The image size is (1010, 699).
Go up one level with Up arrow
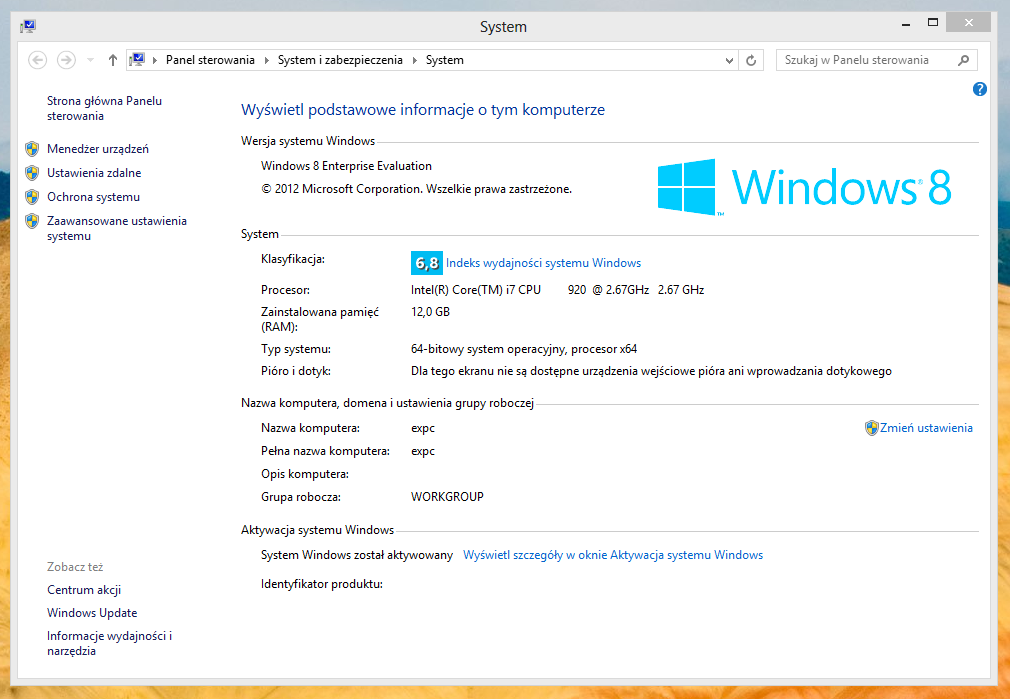(x=113, y=60)
